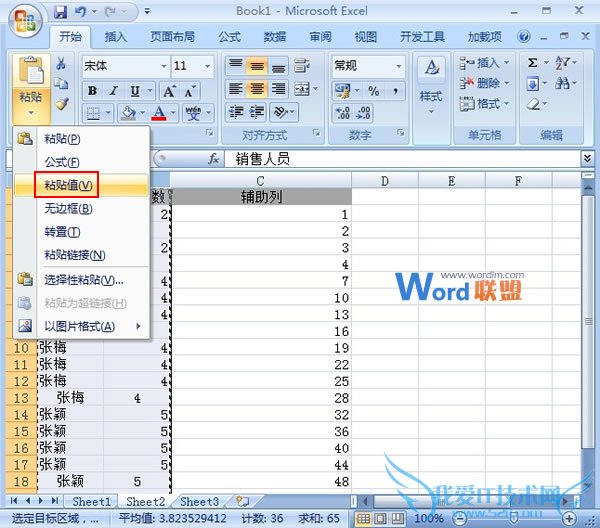Increase font size with the large A
This screenshot has height=528, width=600.
tap(169, 91)
